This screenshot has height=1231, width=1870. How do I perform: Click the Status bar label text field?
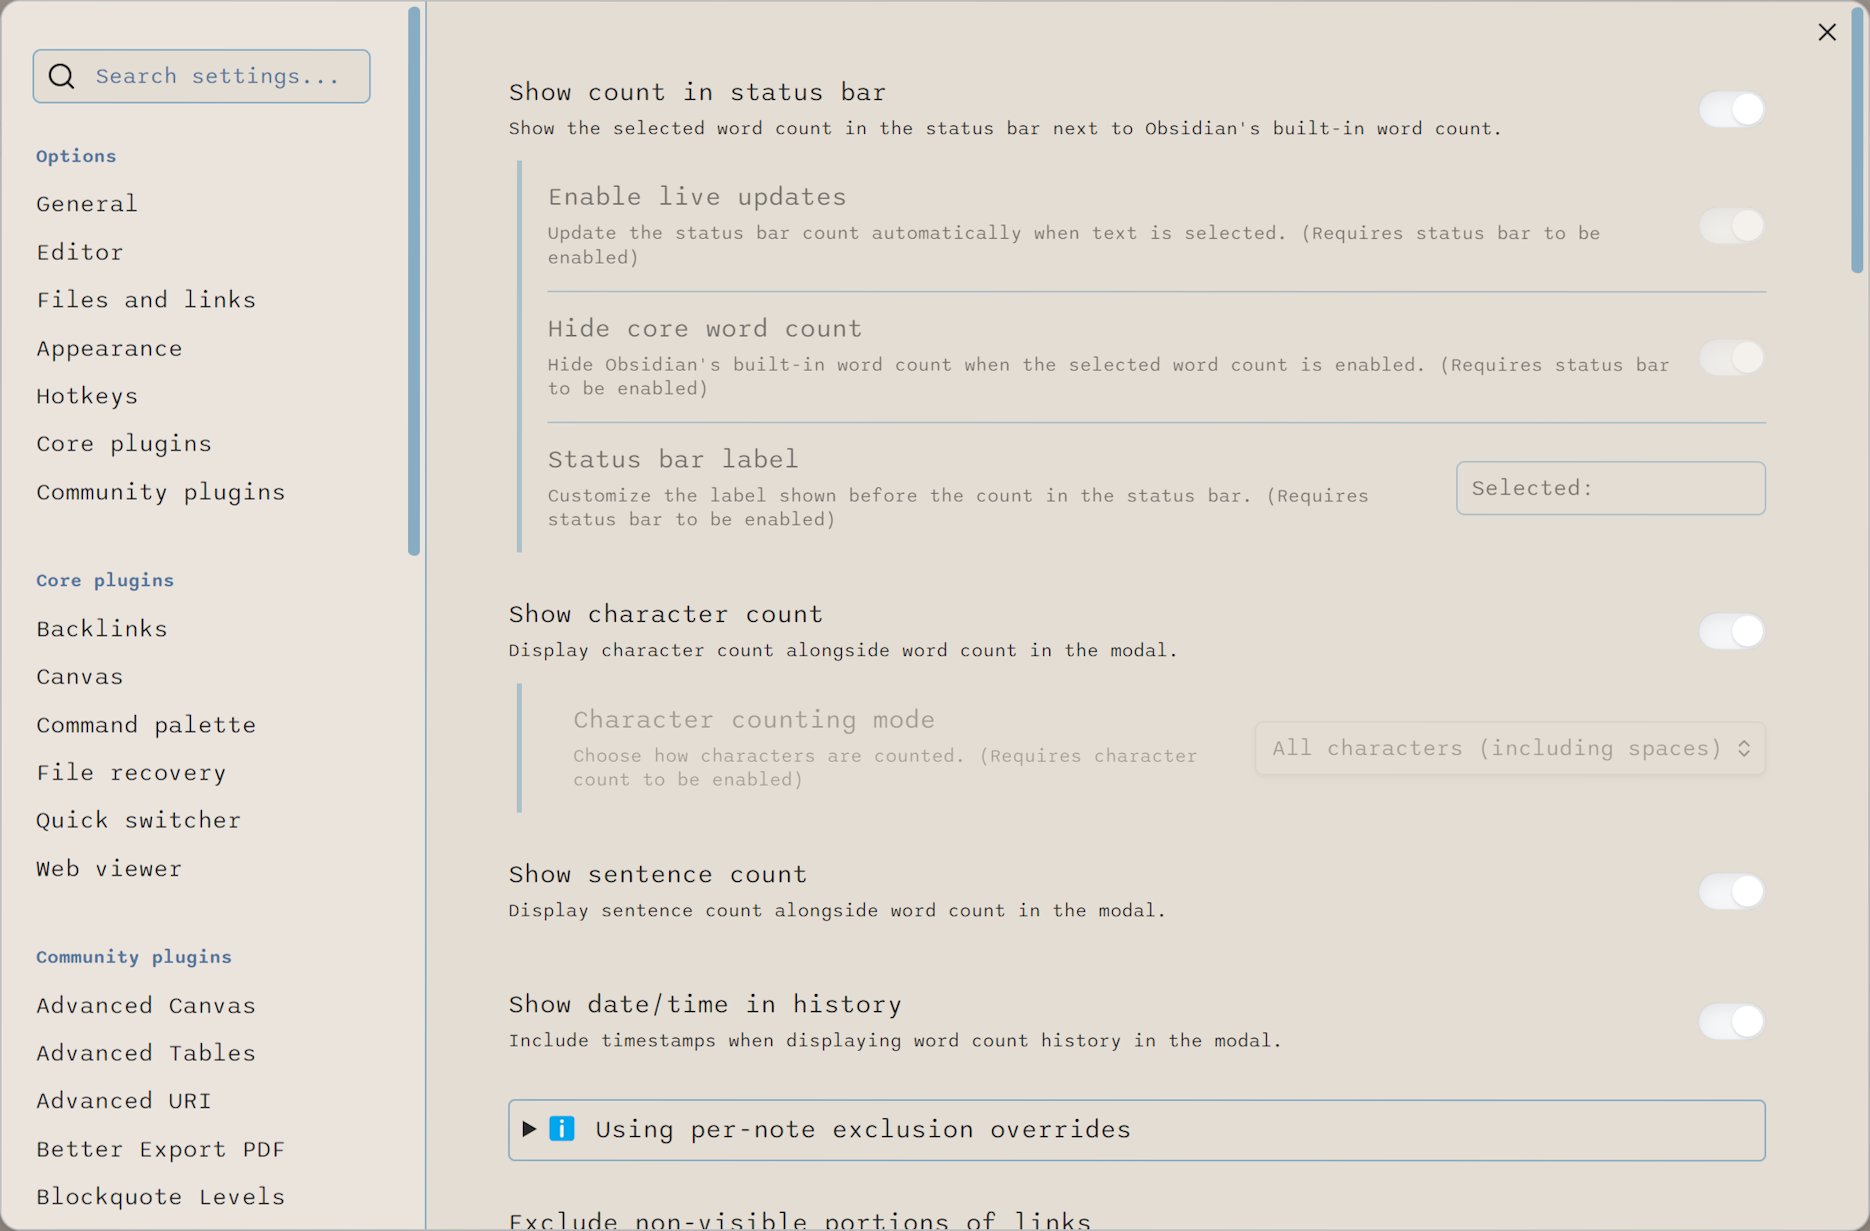(1610, 488)
